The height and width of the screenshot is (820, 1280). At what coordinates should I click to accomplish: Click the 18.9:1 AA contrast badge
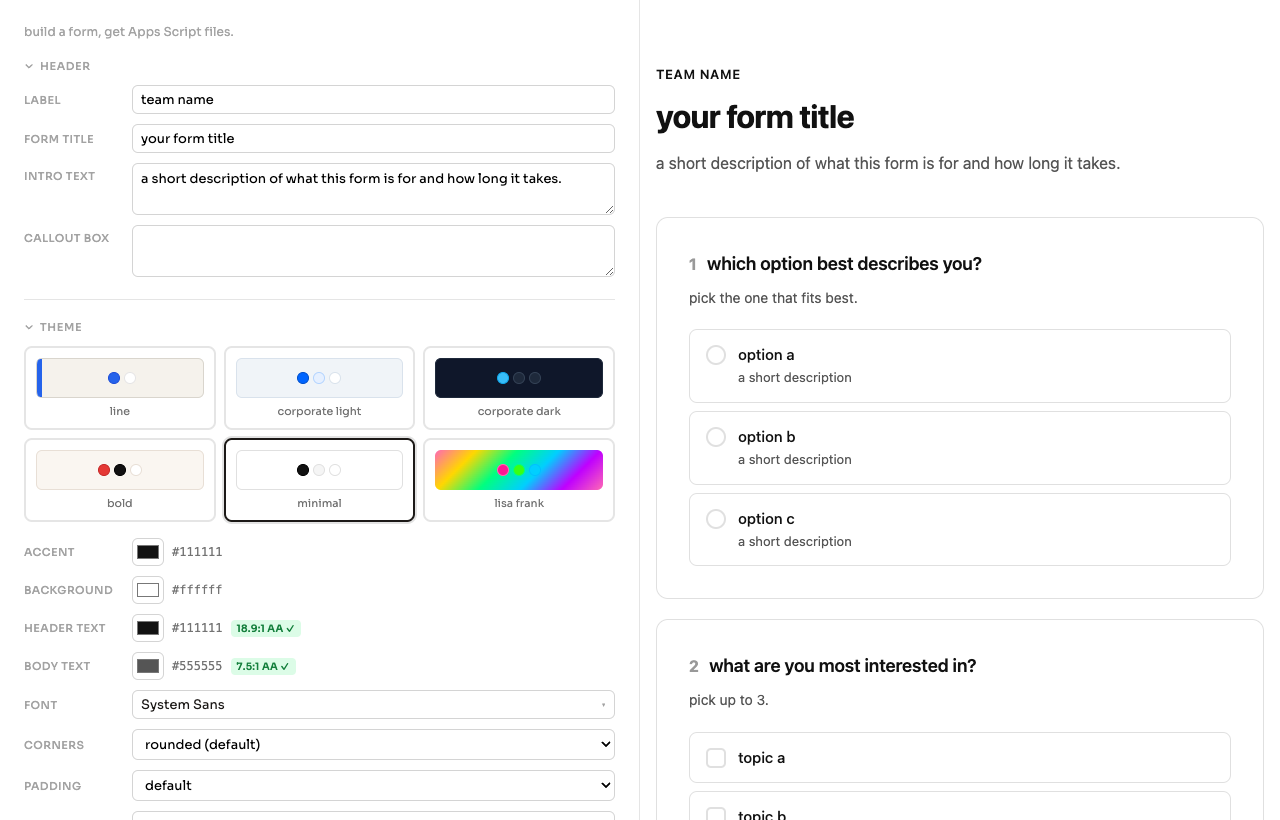265,628
